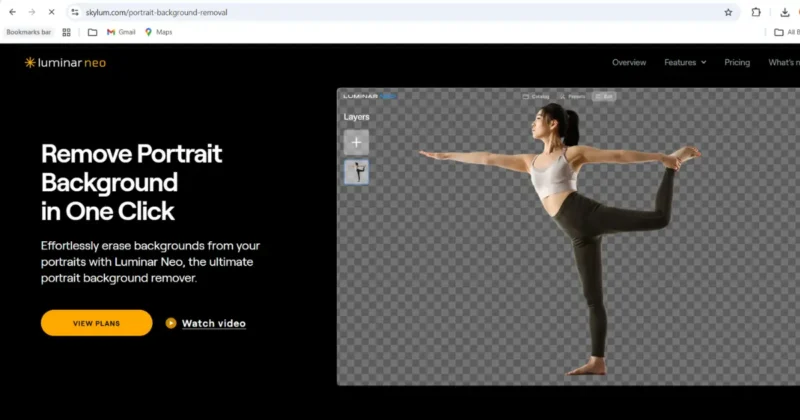The height and width of the screenshot is (420, 800).
Task: Open the All Bookmarks folder
Action: 786,32
